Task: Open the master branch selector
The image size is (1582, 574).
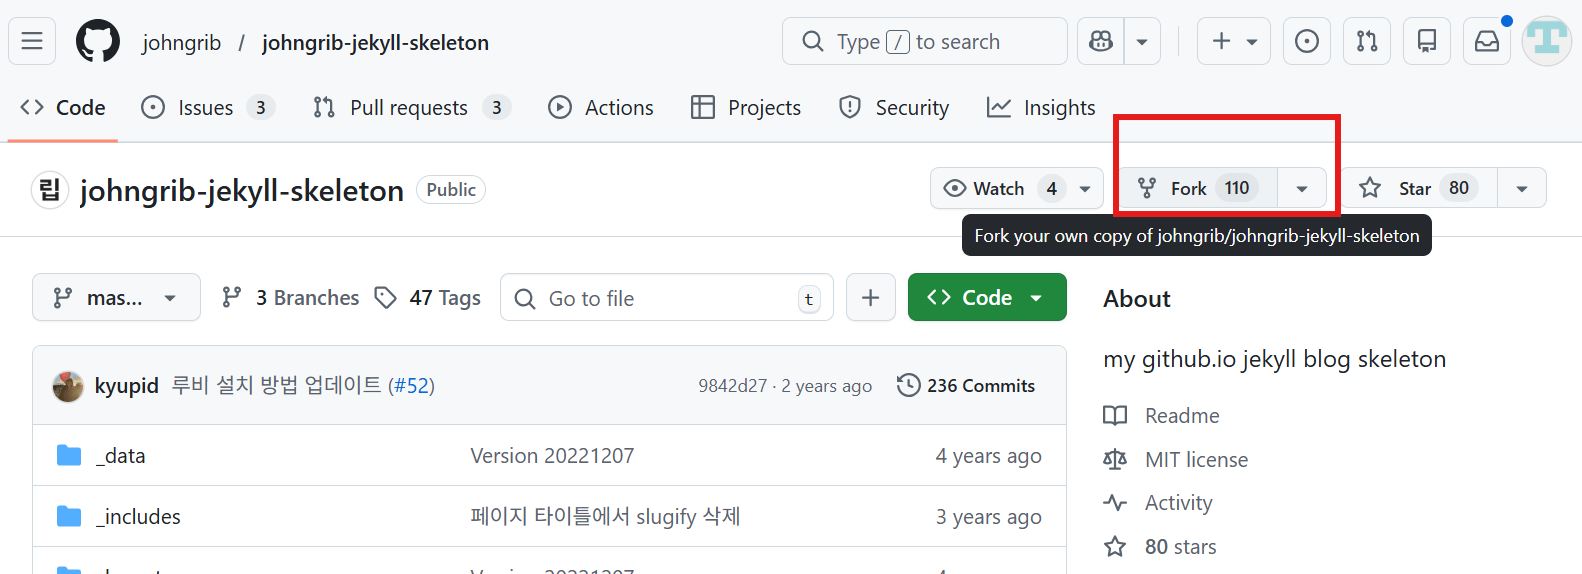Action: click(x=116, y=297)
